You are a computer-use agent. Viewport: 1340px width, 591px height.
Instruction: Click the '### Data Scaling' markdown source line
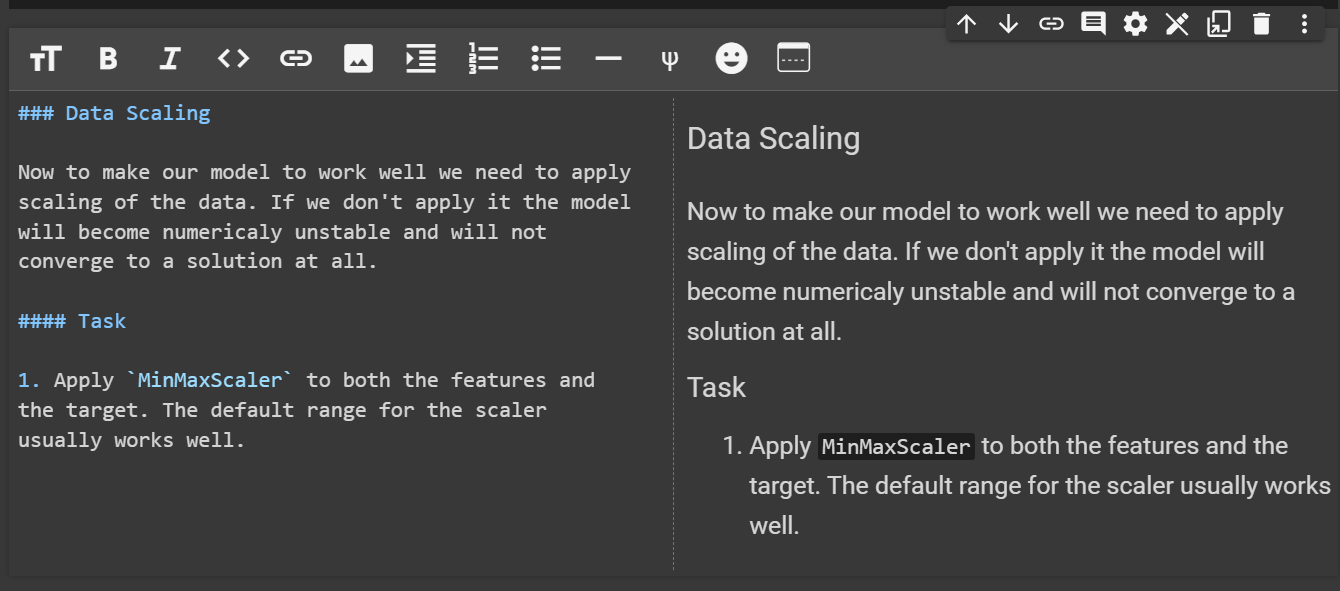pos(114,113)
